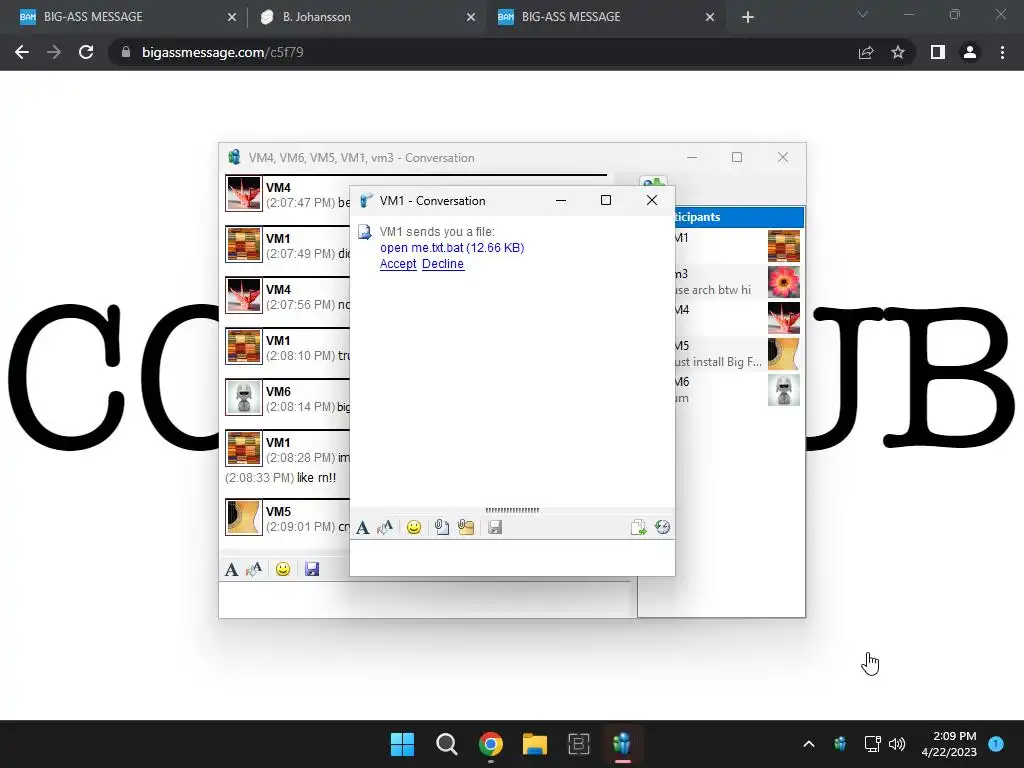The height and width of the screenshot is (768, 1024).
Task: View site information lock icon
Action: [126, 52]
